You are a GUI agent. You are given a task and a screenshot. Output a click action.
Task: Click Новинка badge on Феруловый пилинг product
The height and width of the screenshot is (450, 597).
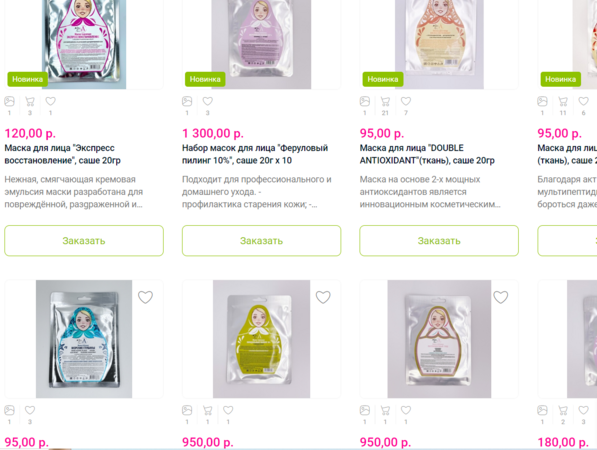[205, 79]
